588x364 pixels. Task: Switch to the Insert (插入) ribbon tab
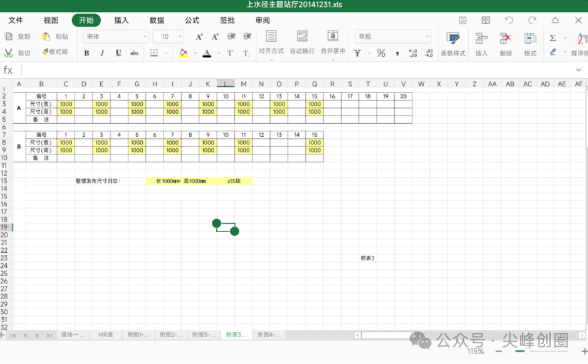[x=121, y=20]
